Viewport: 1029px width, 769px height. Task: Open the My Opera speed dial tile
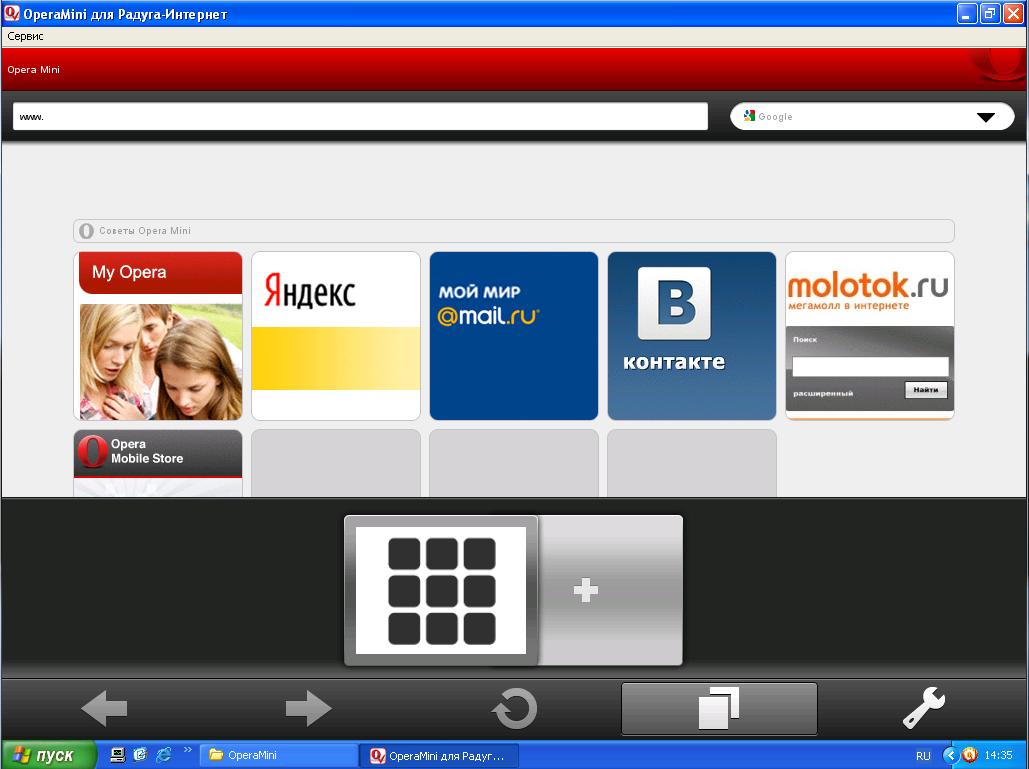(158, 336)
